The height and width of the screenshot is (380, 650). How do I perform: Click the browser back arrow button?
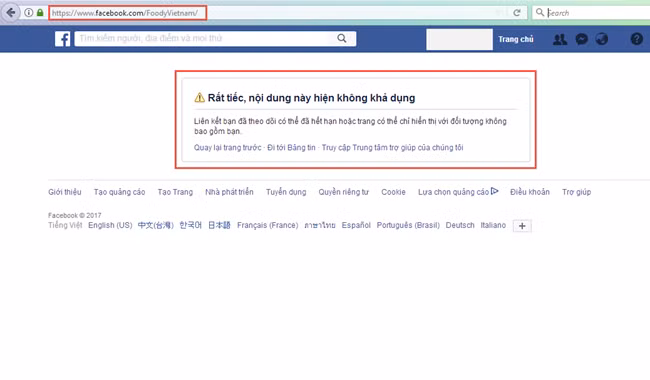(11, 12)
